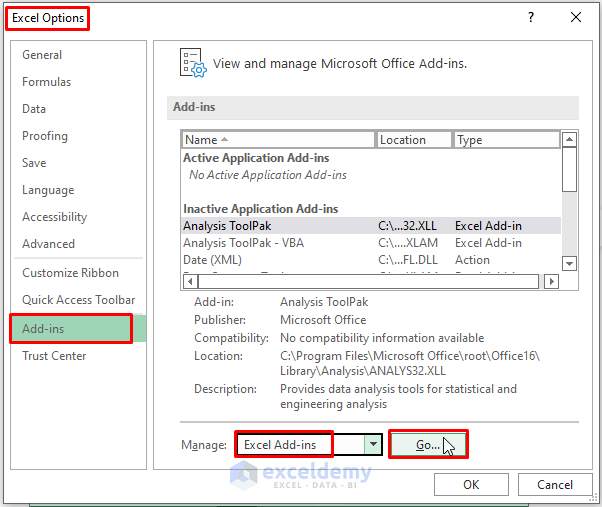Go to the Advanced options category
Viewport: 602px width, 507px height.
coord(48,244)
